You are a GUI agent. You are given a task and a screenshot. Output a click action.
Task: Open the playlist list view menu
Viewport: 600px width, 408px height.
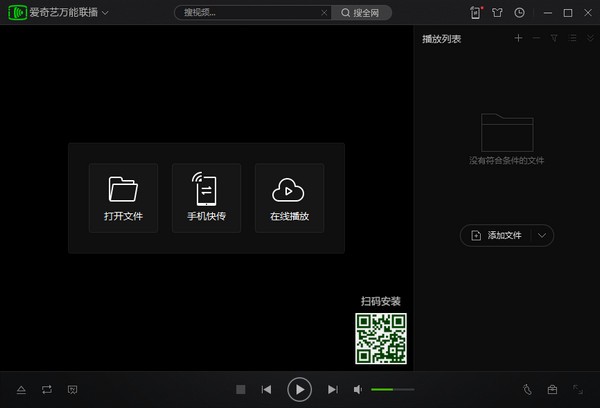(x=572, y=38)
